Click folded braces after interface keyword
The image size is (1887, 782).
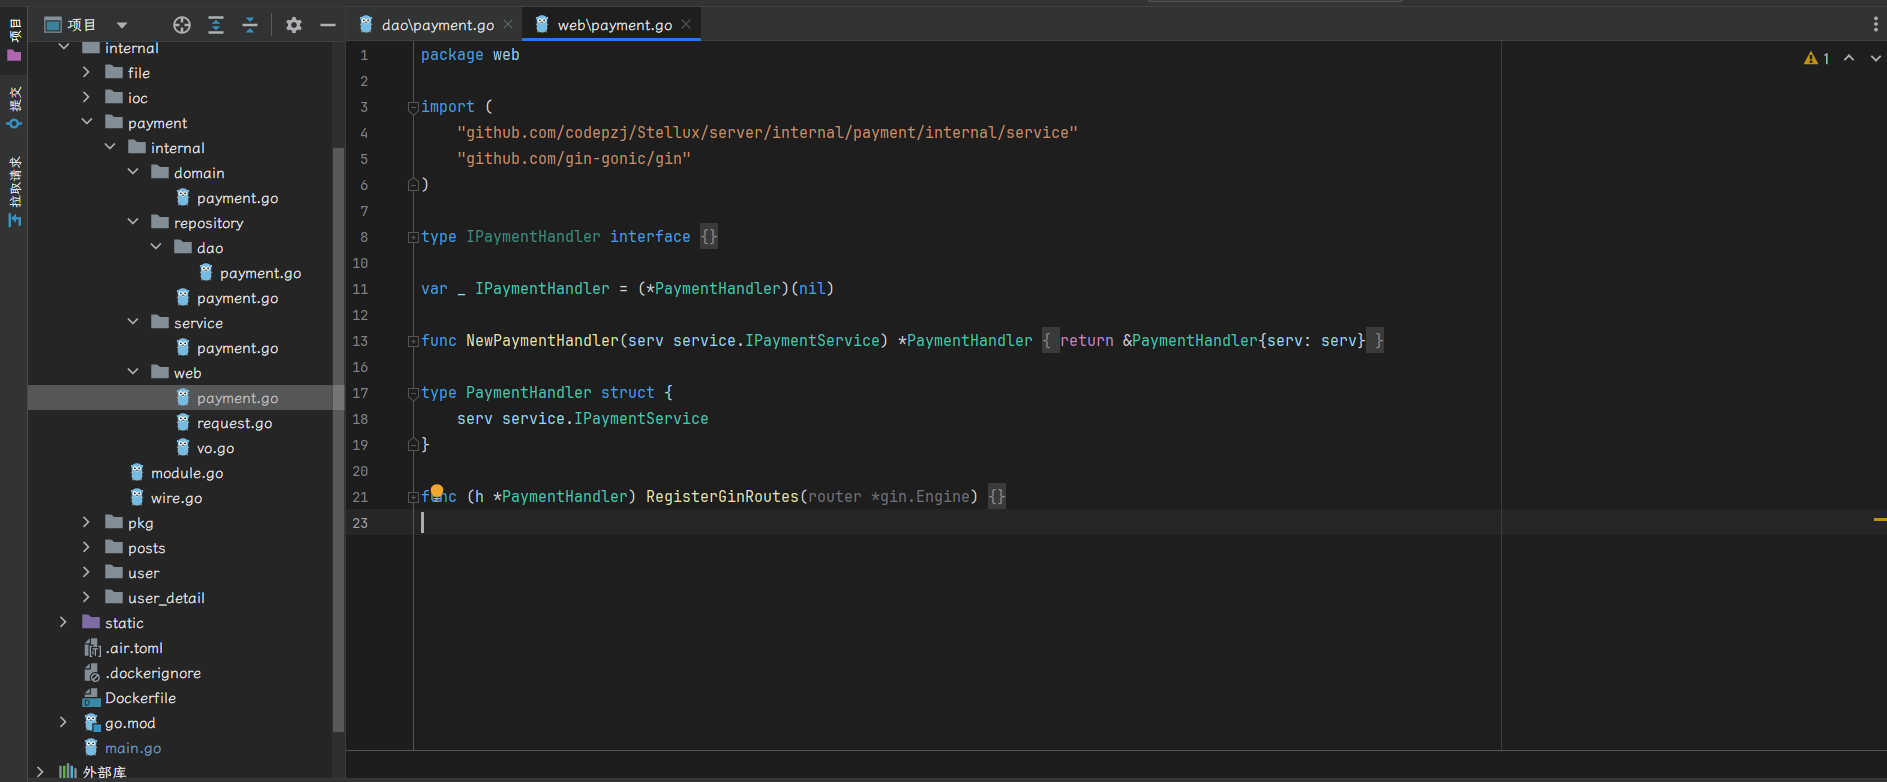(x=709, y=237)
